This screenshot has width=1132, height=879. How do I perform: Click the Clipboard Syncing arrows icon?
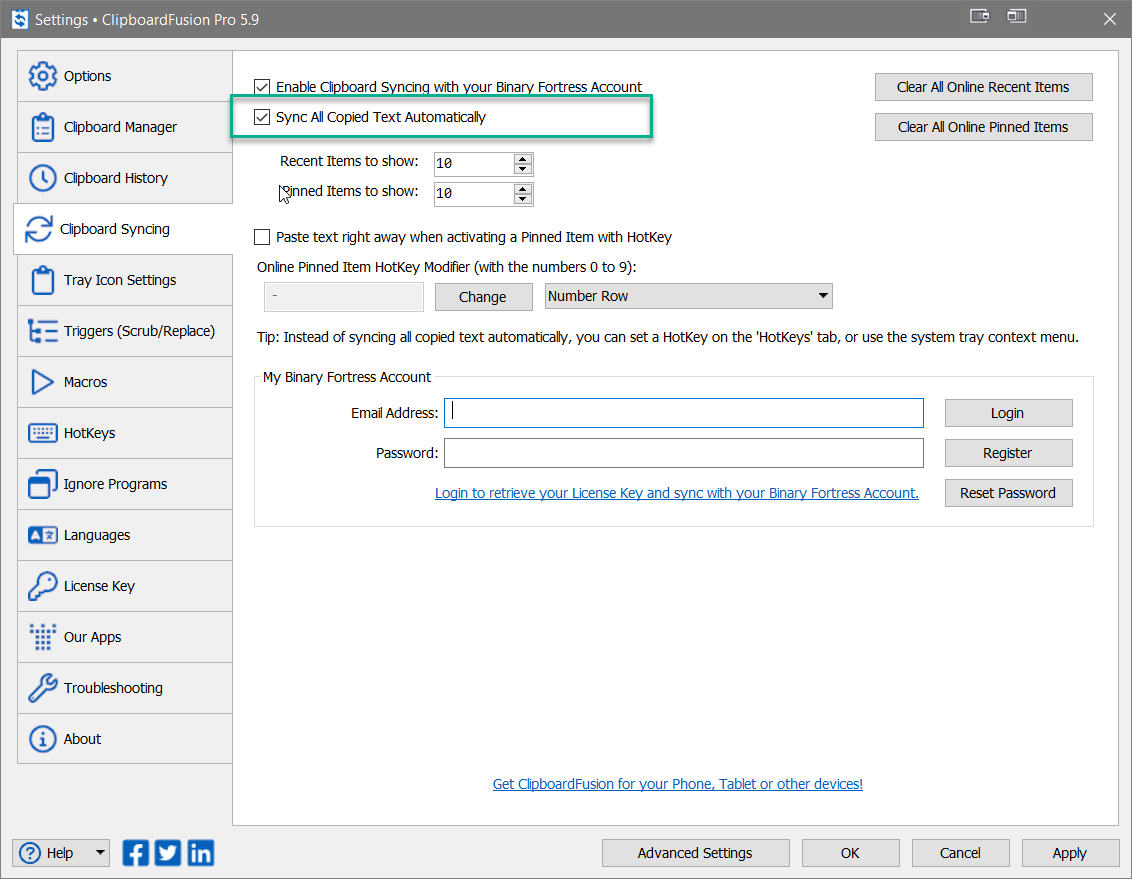tap(38, 229)
